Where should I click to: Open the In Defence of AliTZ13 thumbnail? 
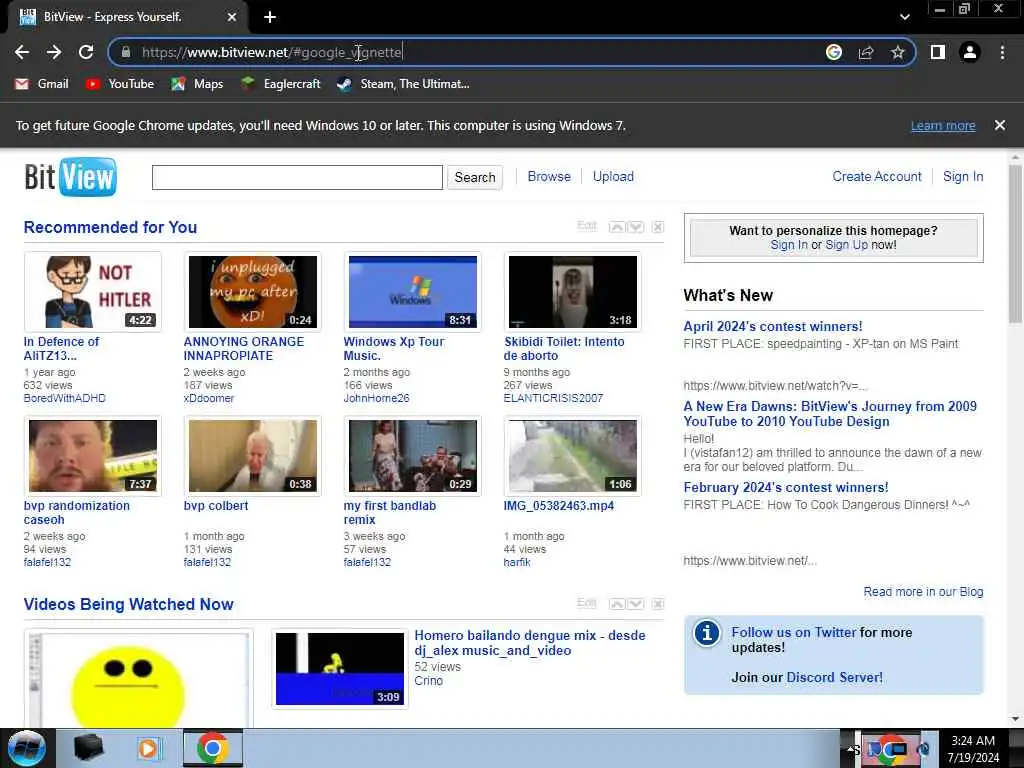(93, 292)
